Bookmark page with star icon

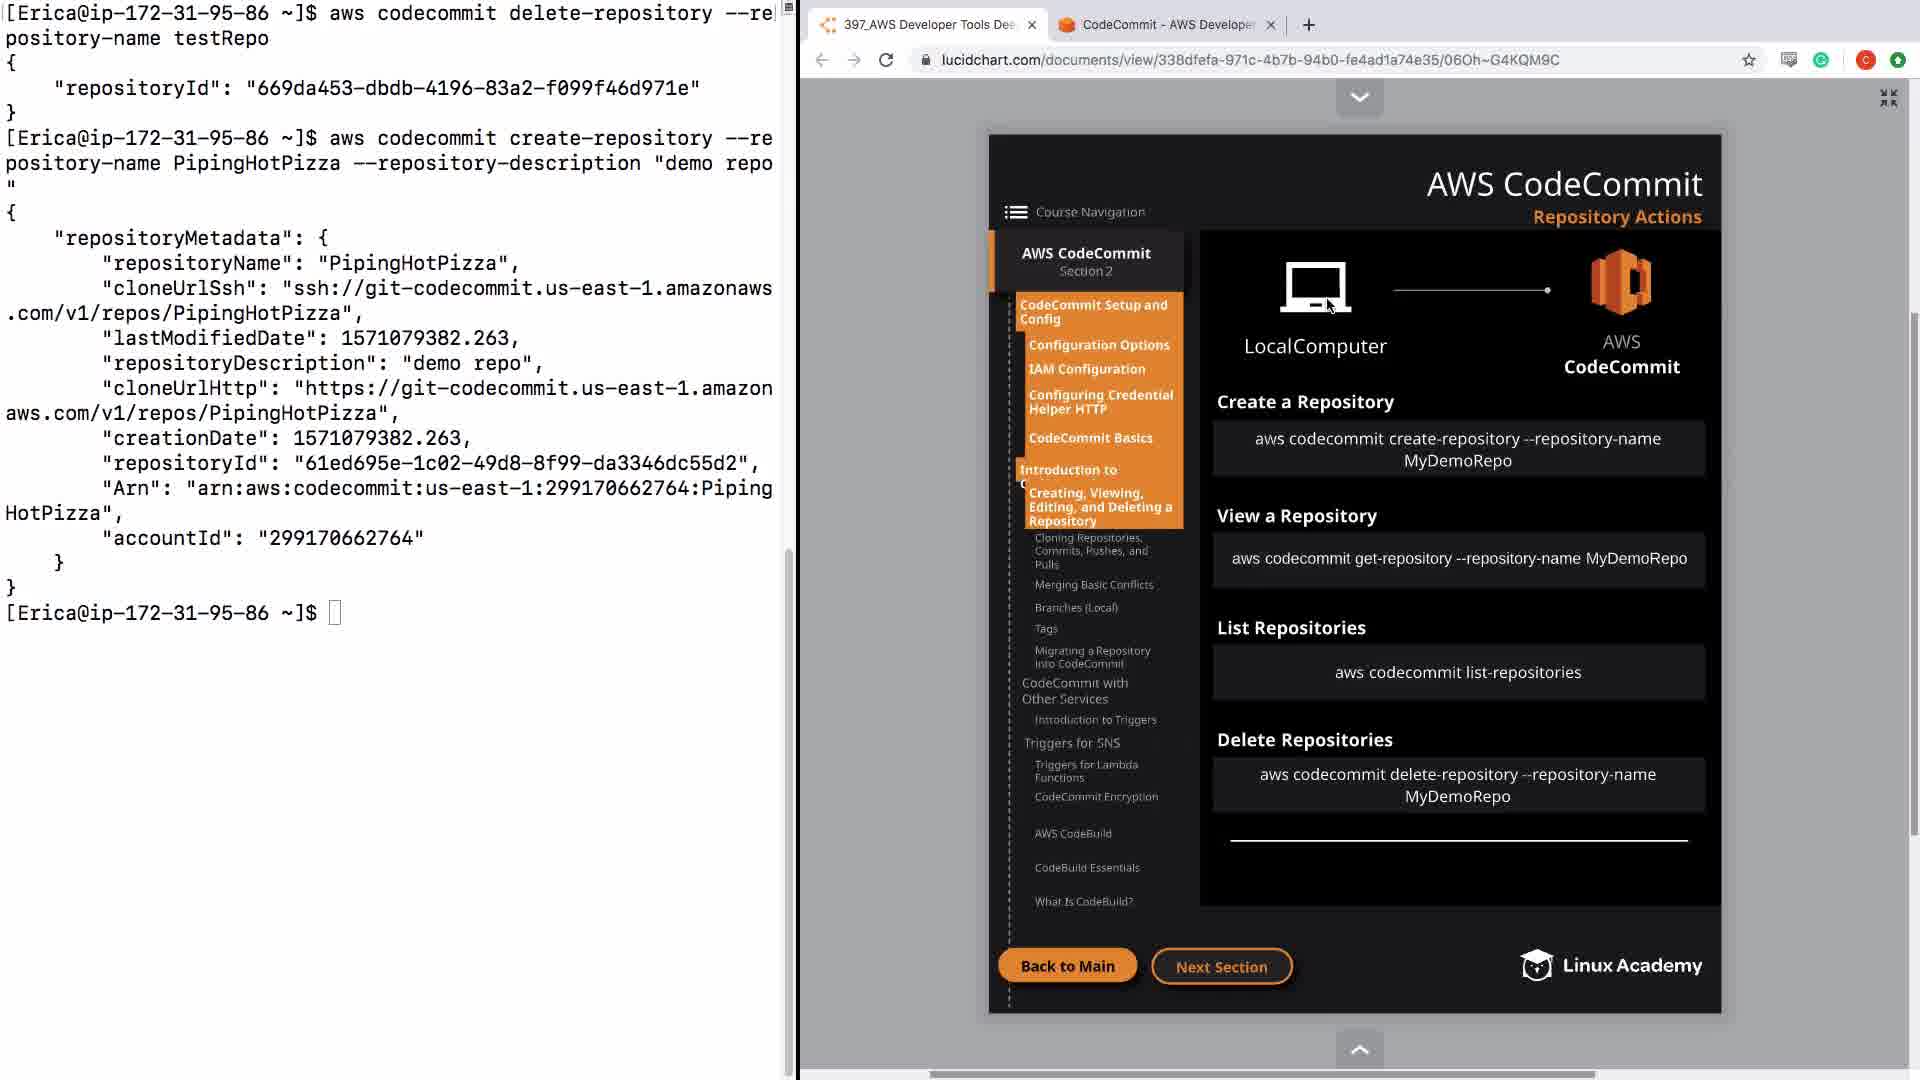[1749, 60]
